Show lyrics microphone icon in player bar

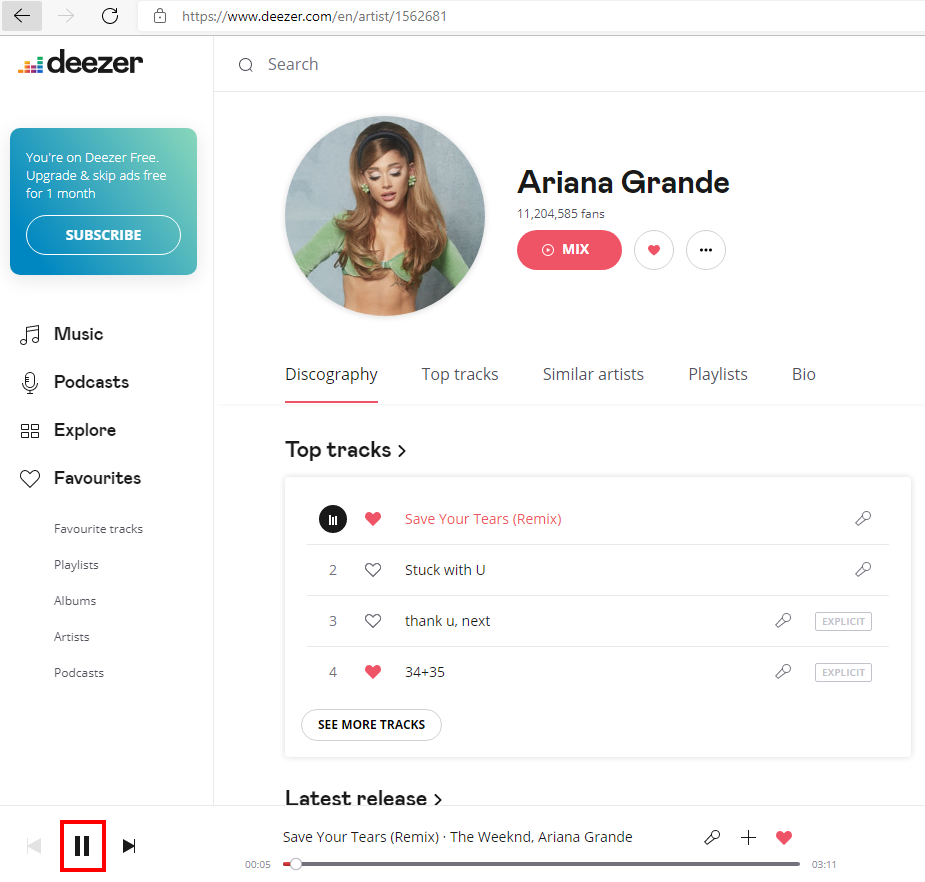pos(712,837)
